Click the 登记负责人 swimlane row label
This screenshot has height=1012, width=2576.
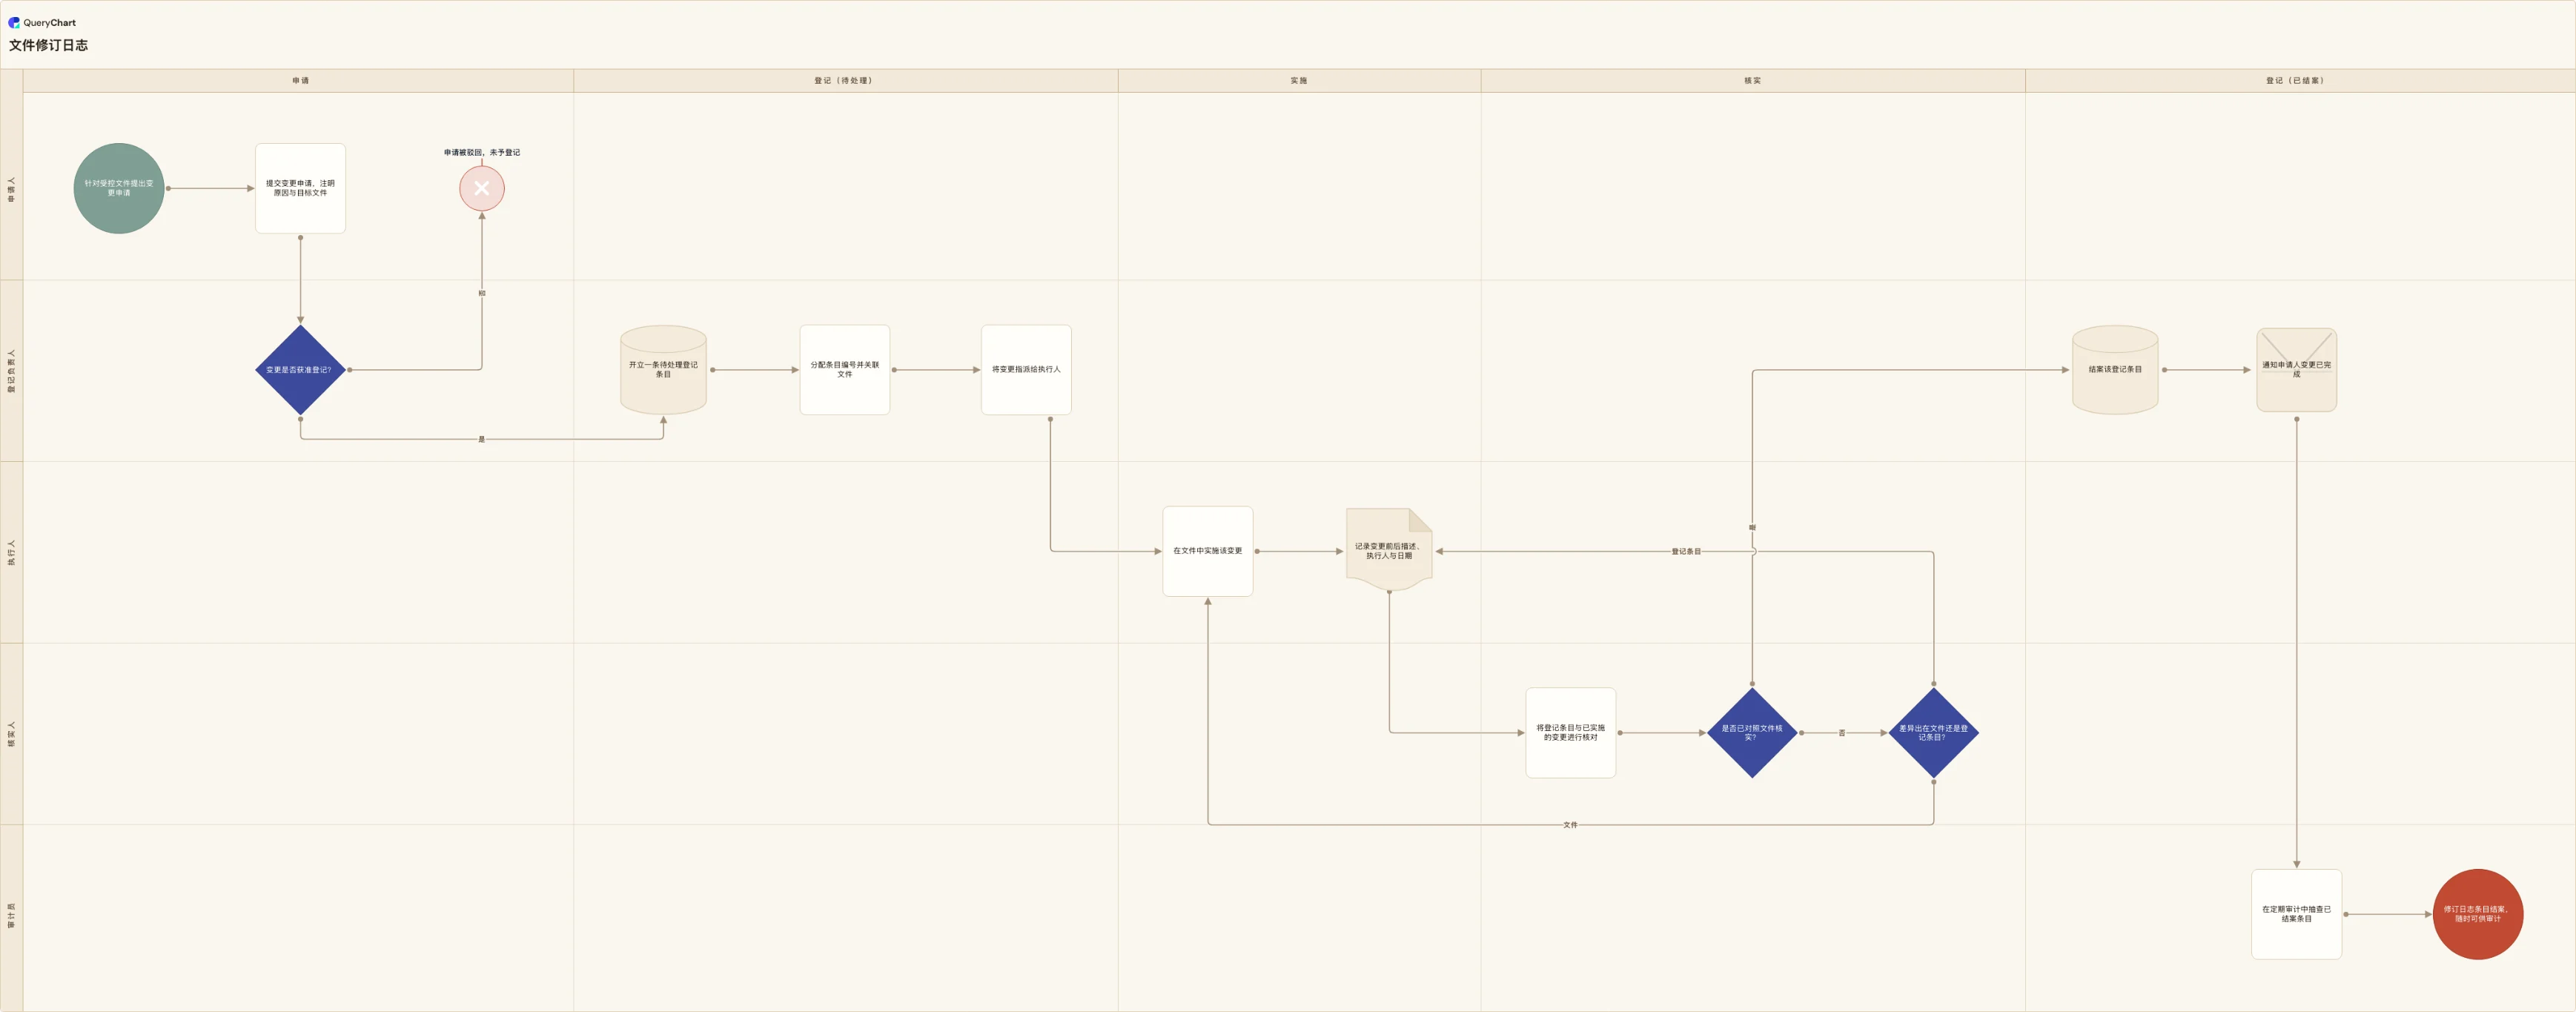(x=12, y=370)
